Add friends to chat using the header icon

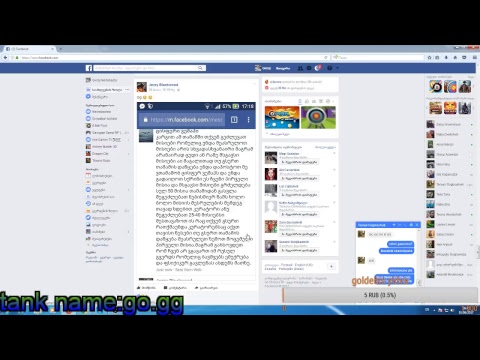(x=394, y=225)
